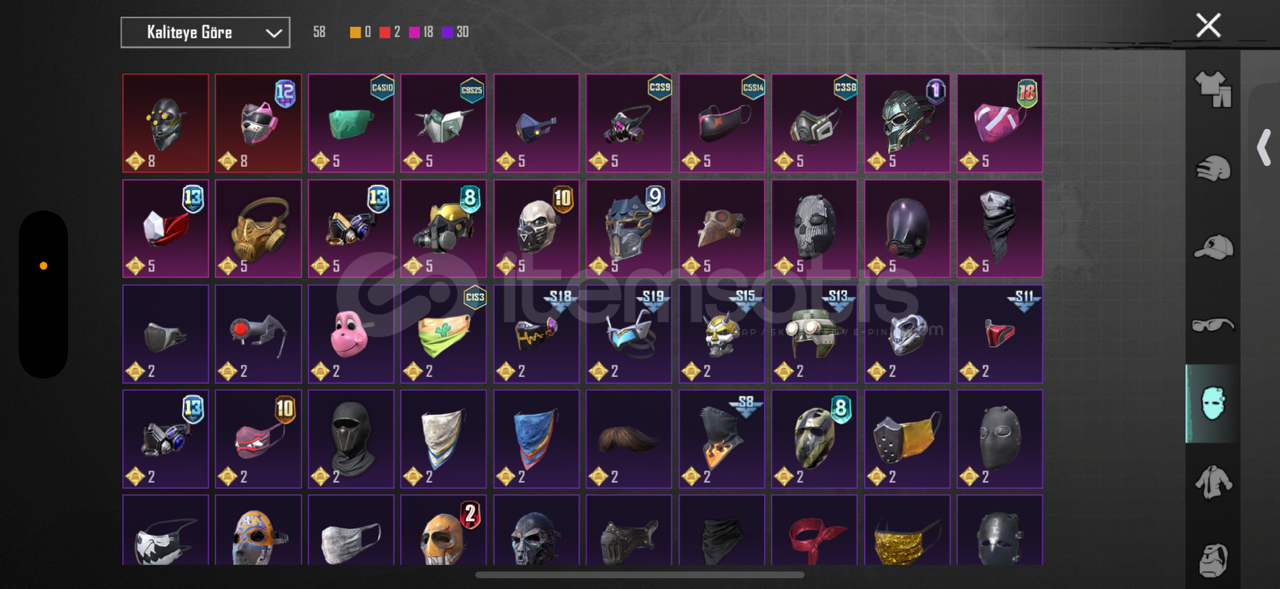This screenshot has height=589, width=1280.
Task: Click the chevron arrow in the sort box
Action: [273, 33]
